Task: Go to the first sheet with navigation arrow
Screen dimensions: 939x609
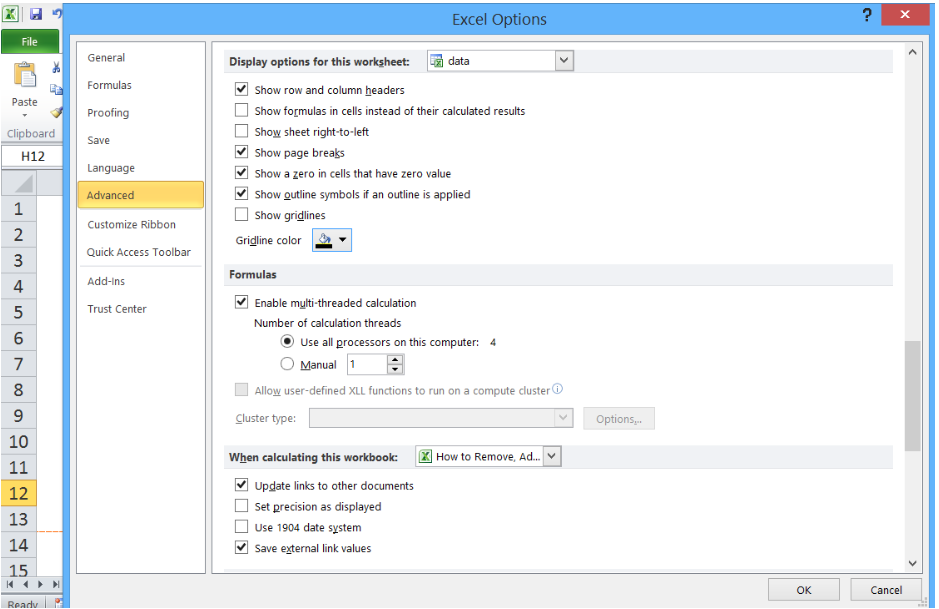Action: coord(10,584)
